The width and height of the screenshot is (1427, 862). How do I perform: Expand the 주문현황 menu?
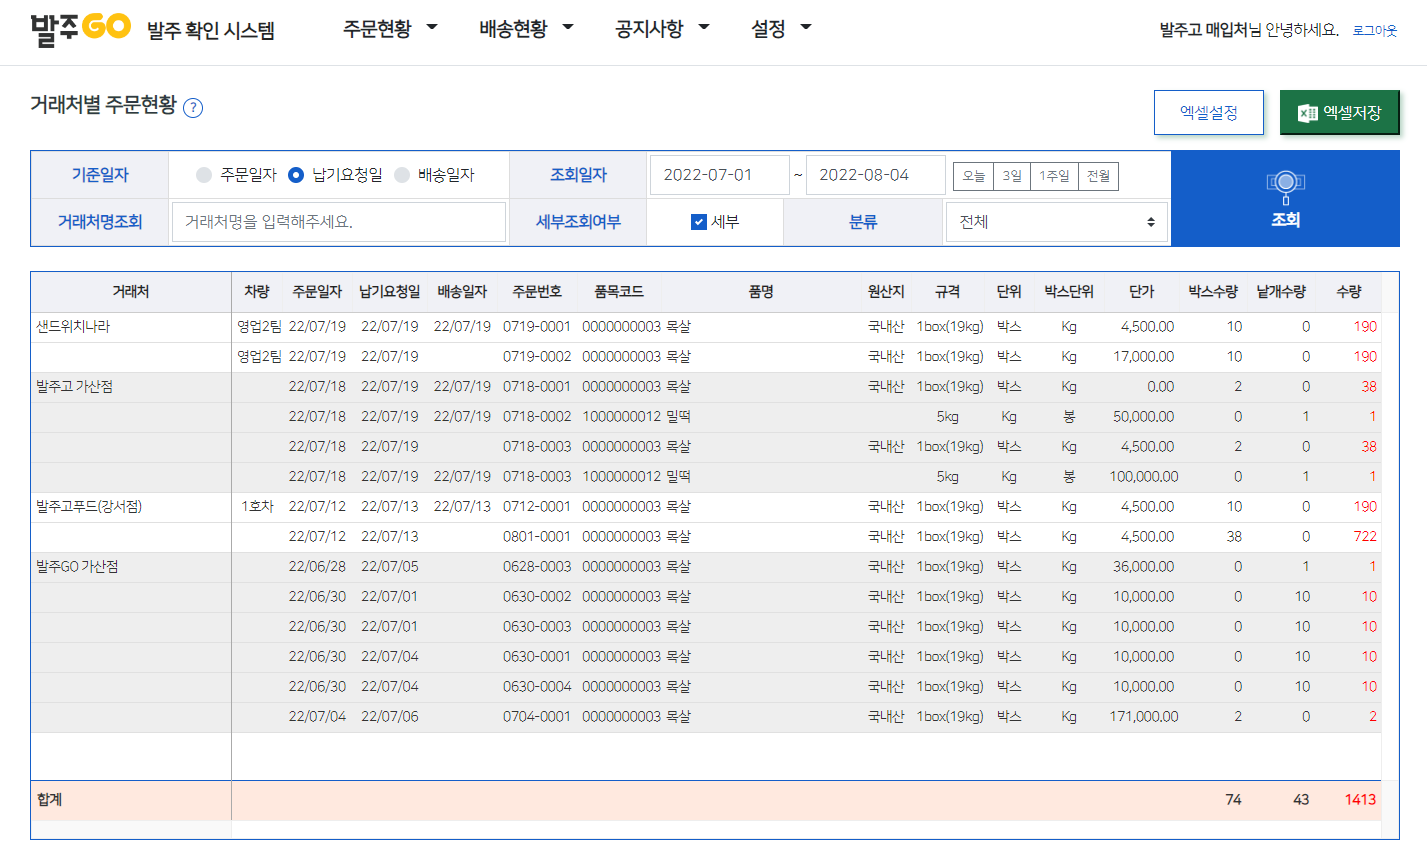click(x=390, y=29)
